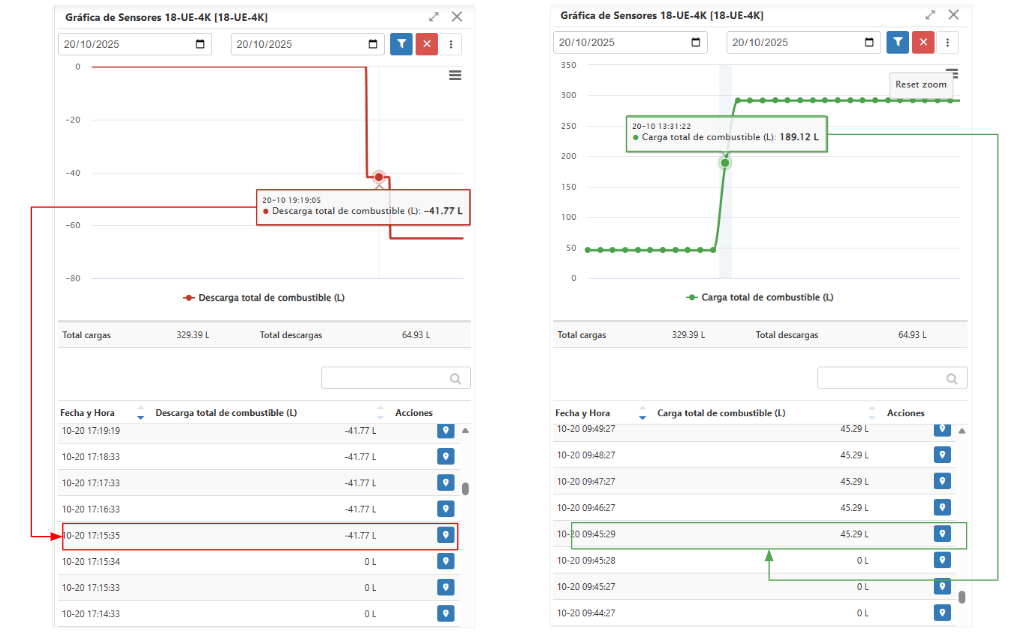The height and width of the screenshot is (640, 1016).
Task: Click the search box in the right table
Action: [x=892, y=378]
